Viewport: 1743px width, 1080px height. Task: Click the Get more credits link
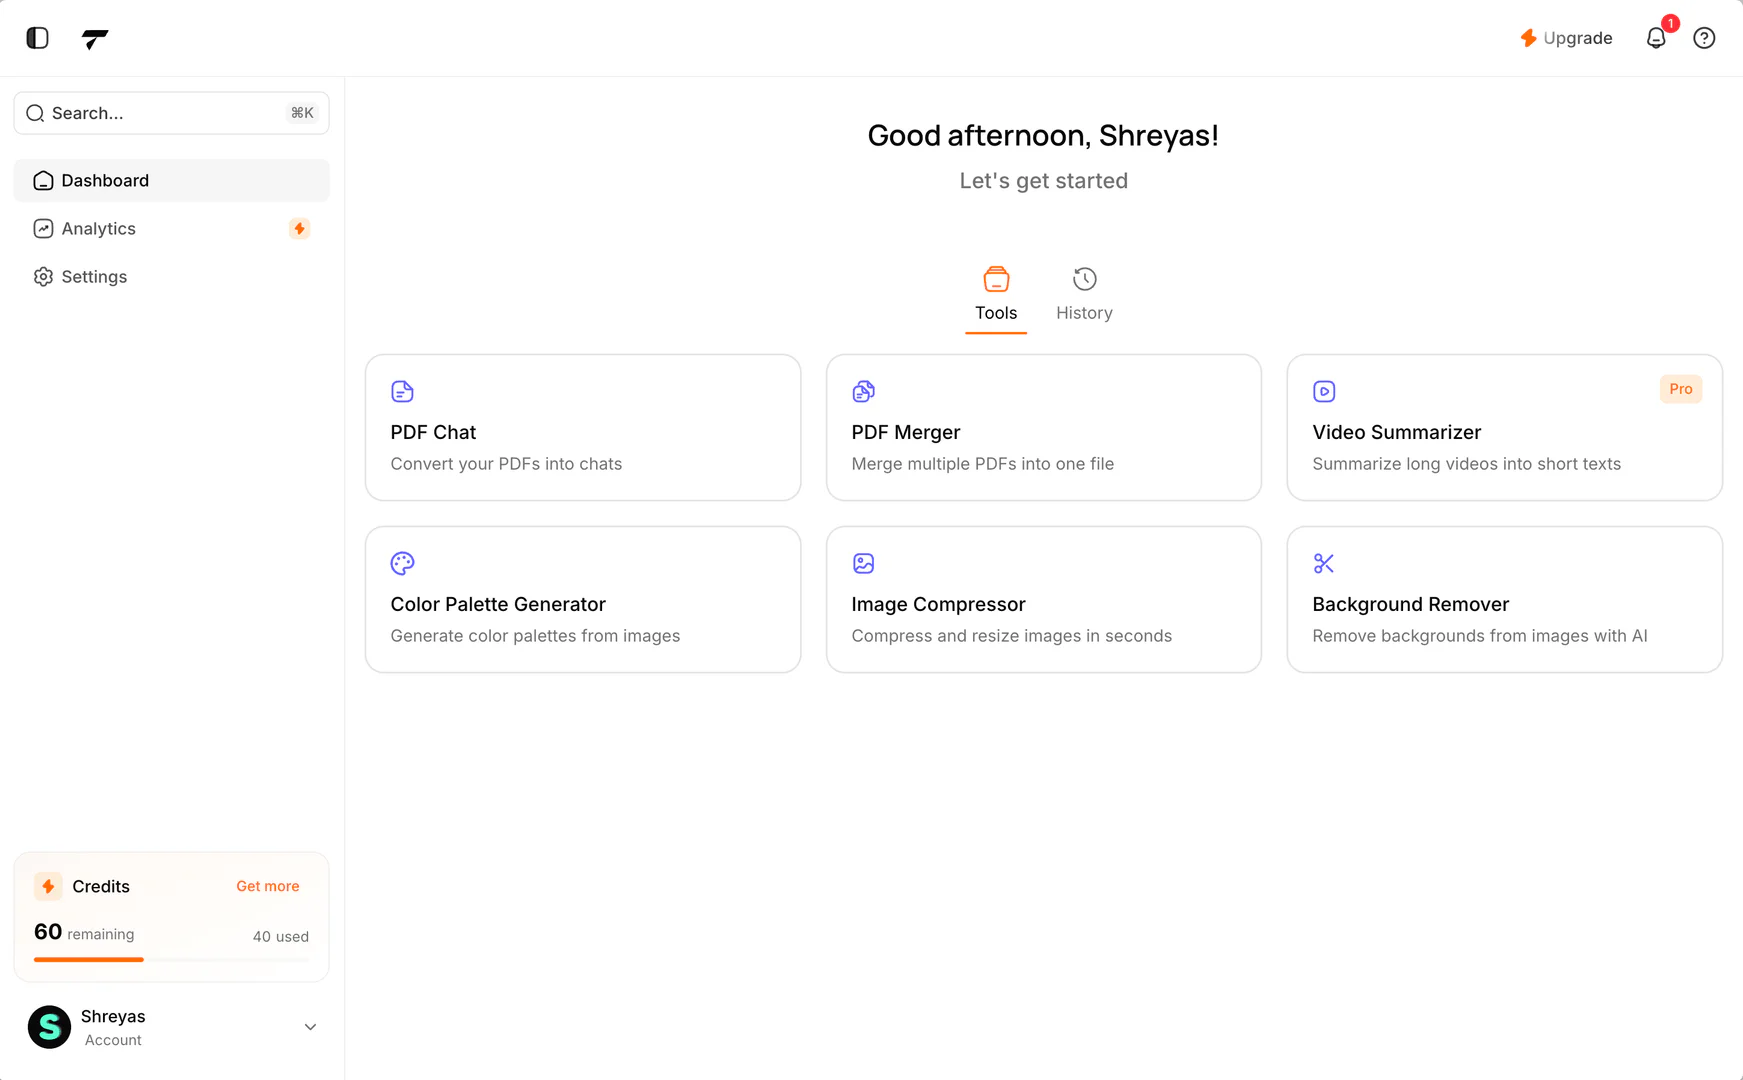pyautogui.click(x=267, y=886)
